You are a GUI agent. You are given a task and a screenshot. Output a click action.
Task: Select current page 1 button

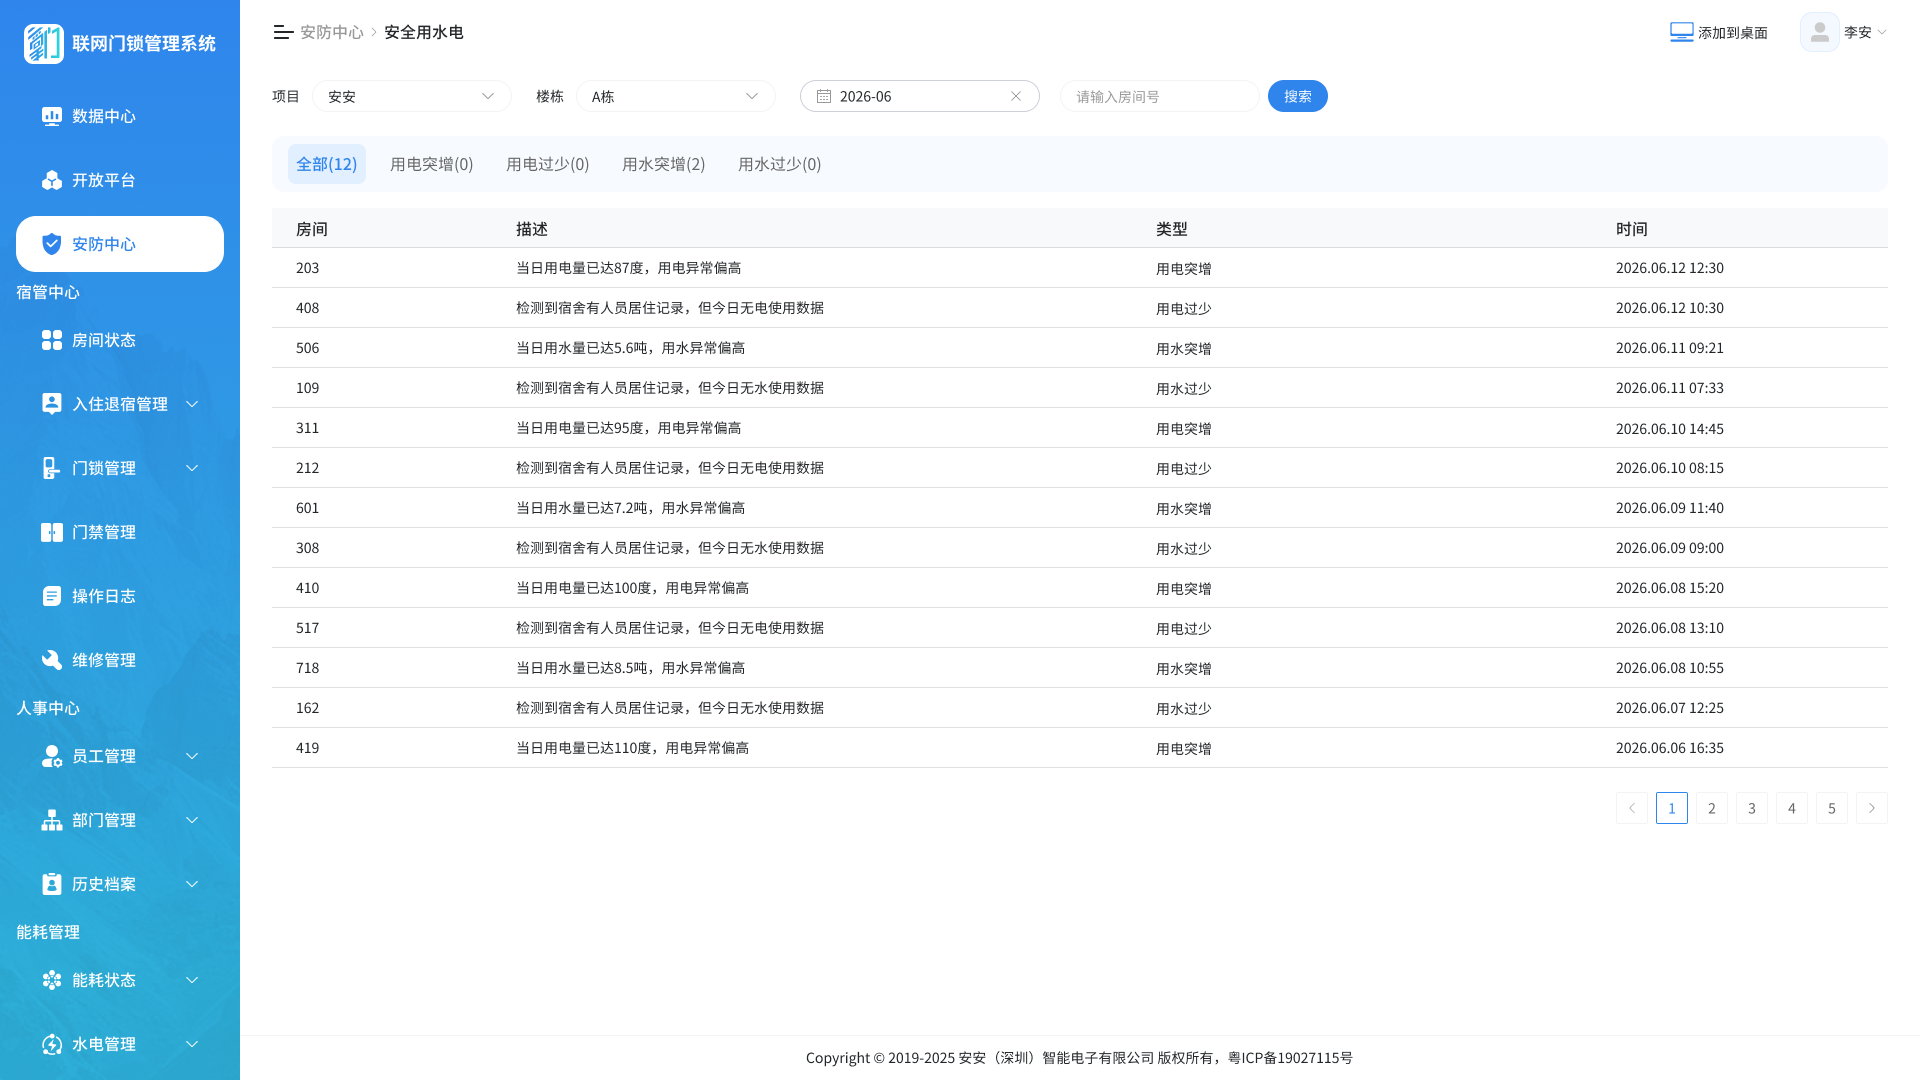pyautogui.click(x=1672, y=808)
